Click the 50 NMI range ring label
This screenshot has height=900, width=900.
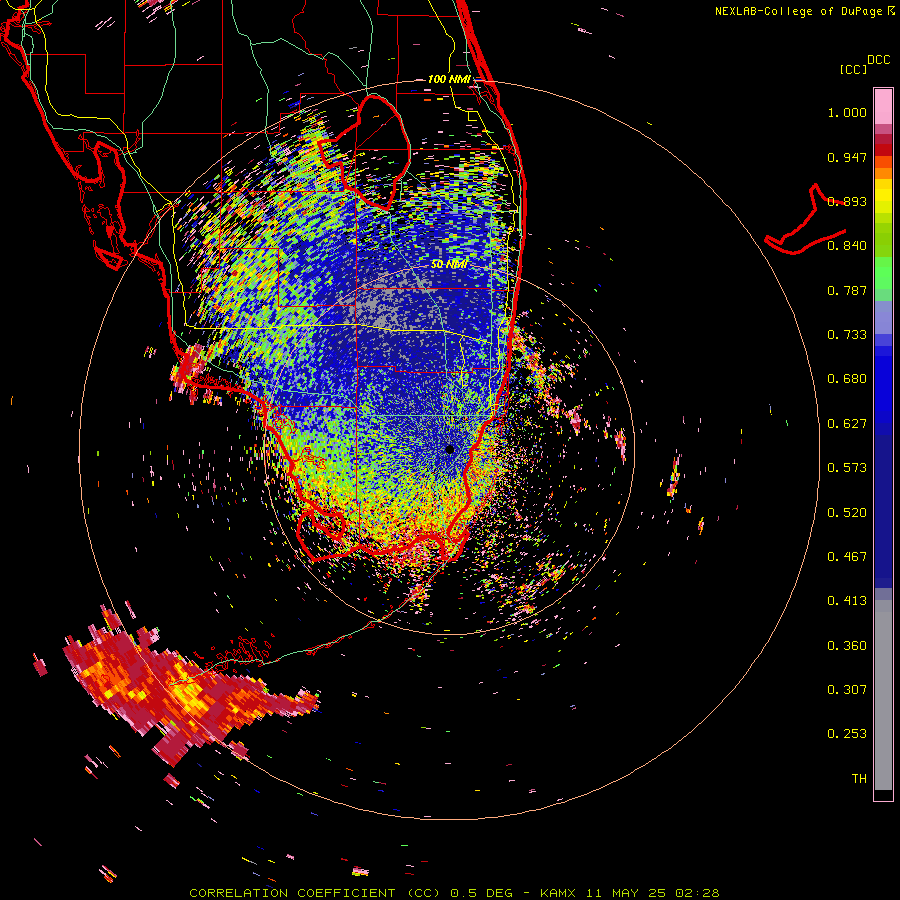(449, 264)
